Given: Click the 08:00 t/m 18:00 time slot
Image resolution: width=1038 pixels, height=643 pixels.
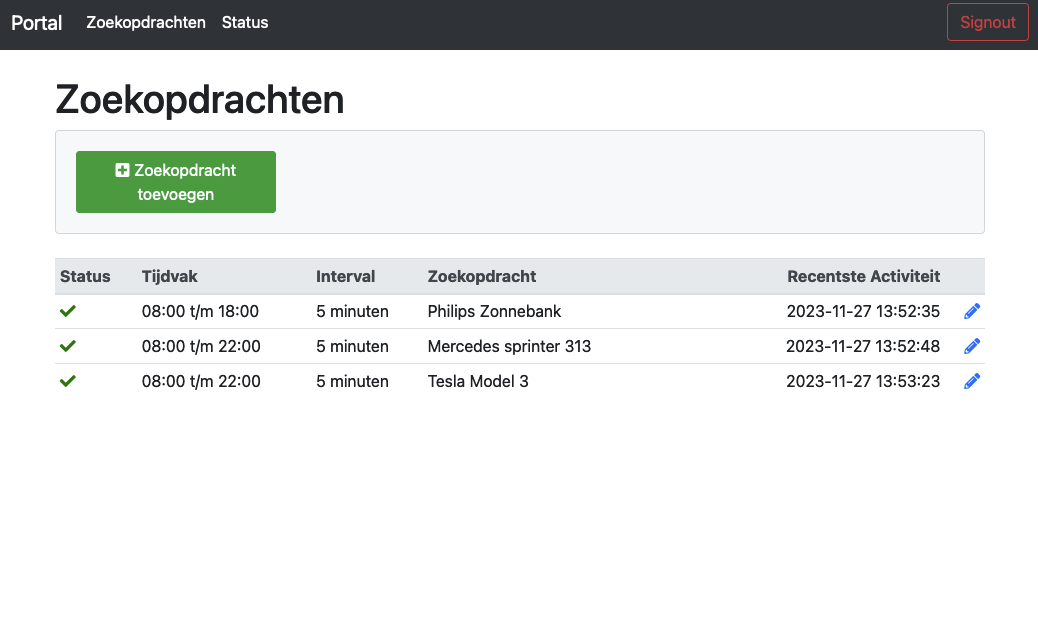Looking at the screenshot, I should pyautogui.click(x=200, y=311).
